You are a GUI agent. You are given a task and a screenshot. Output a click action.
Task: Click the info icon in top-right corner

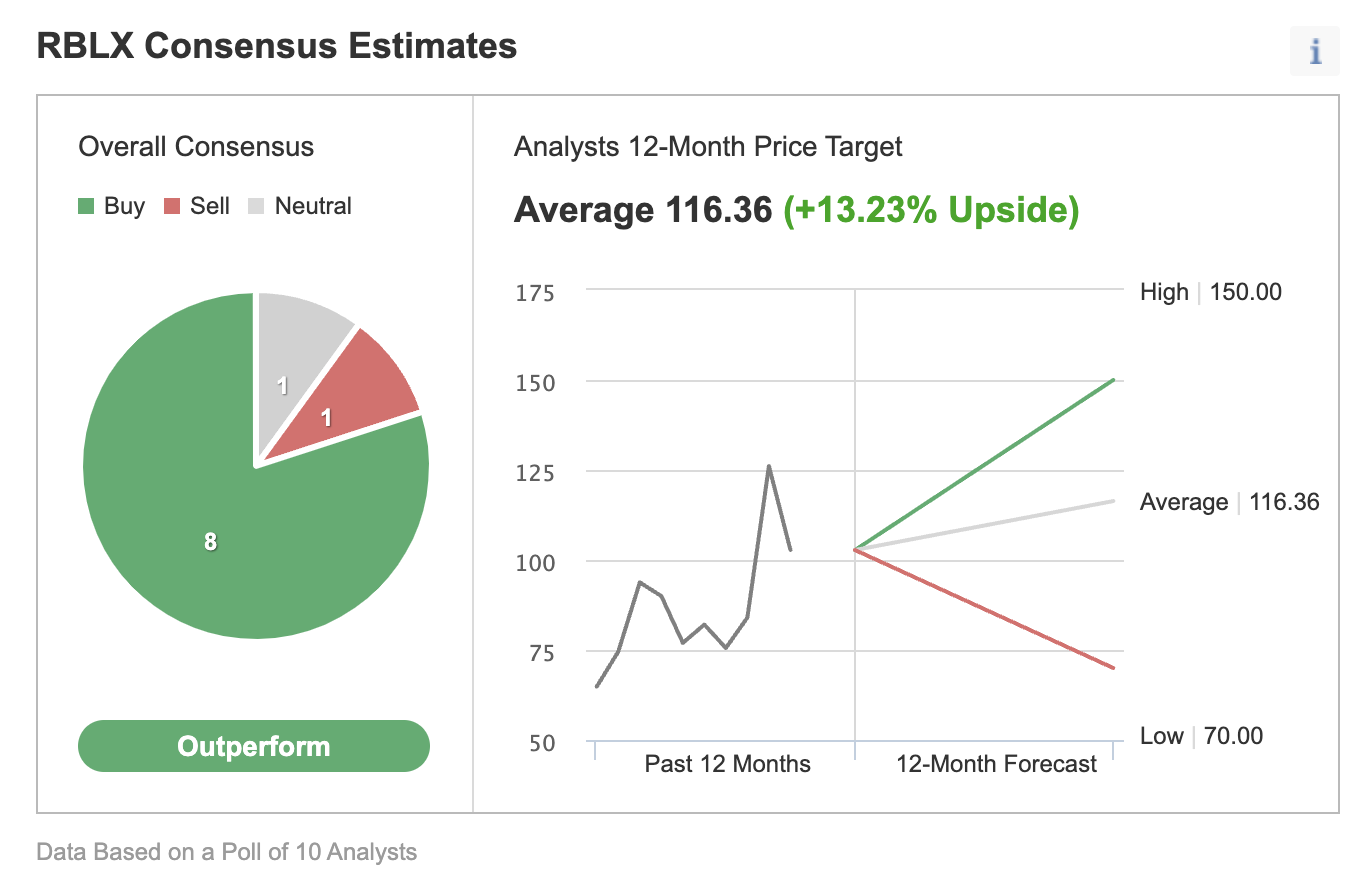click(x=1315, y=51)
